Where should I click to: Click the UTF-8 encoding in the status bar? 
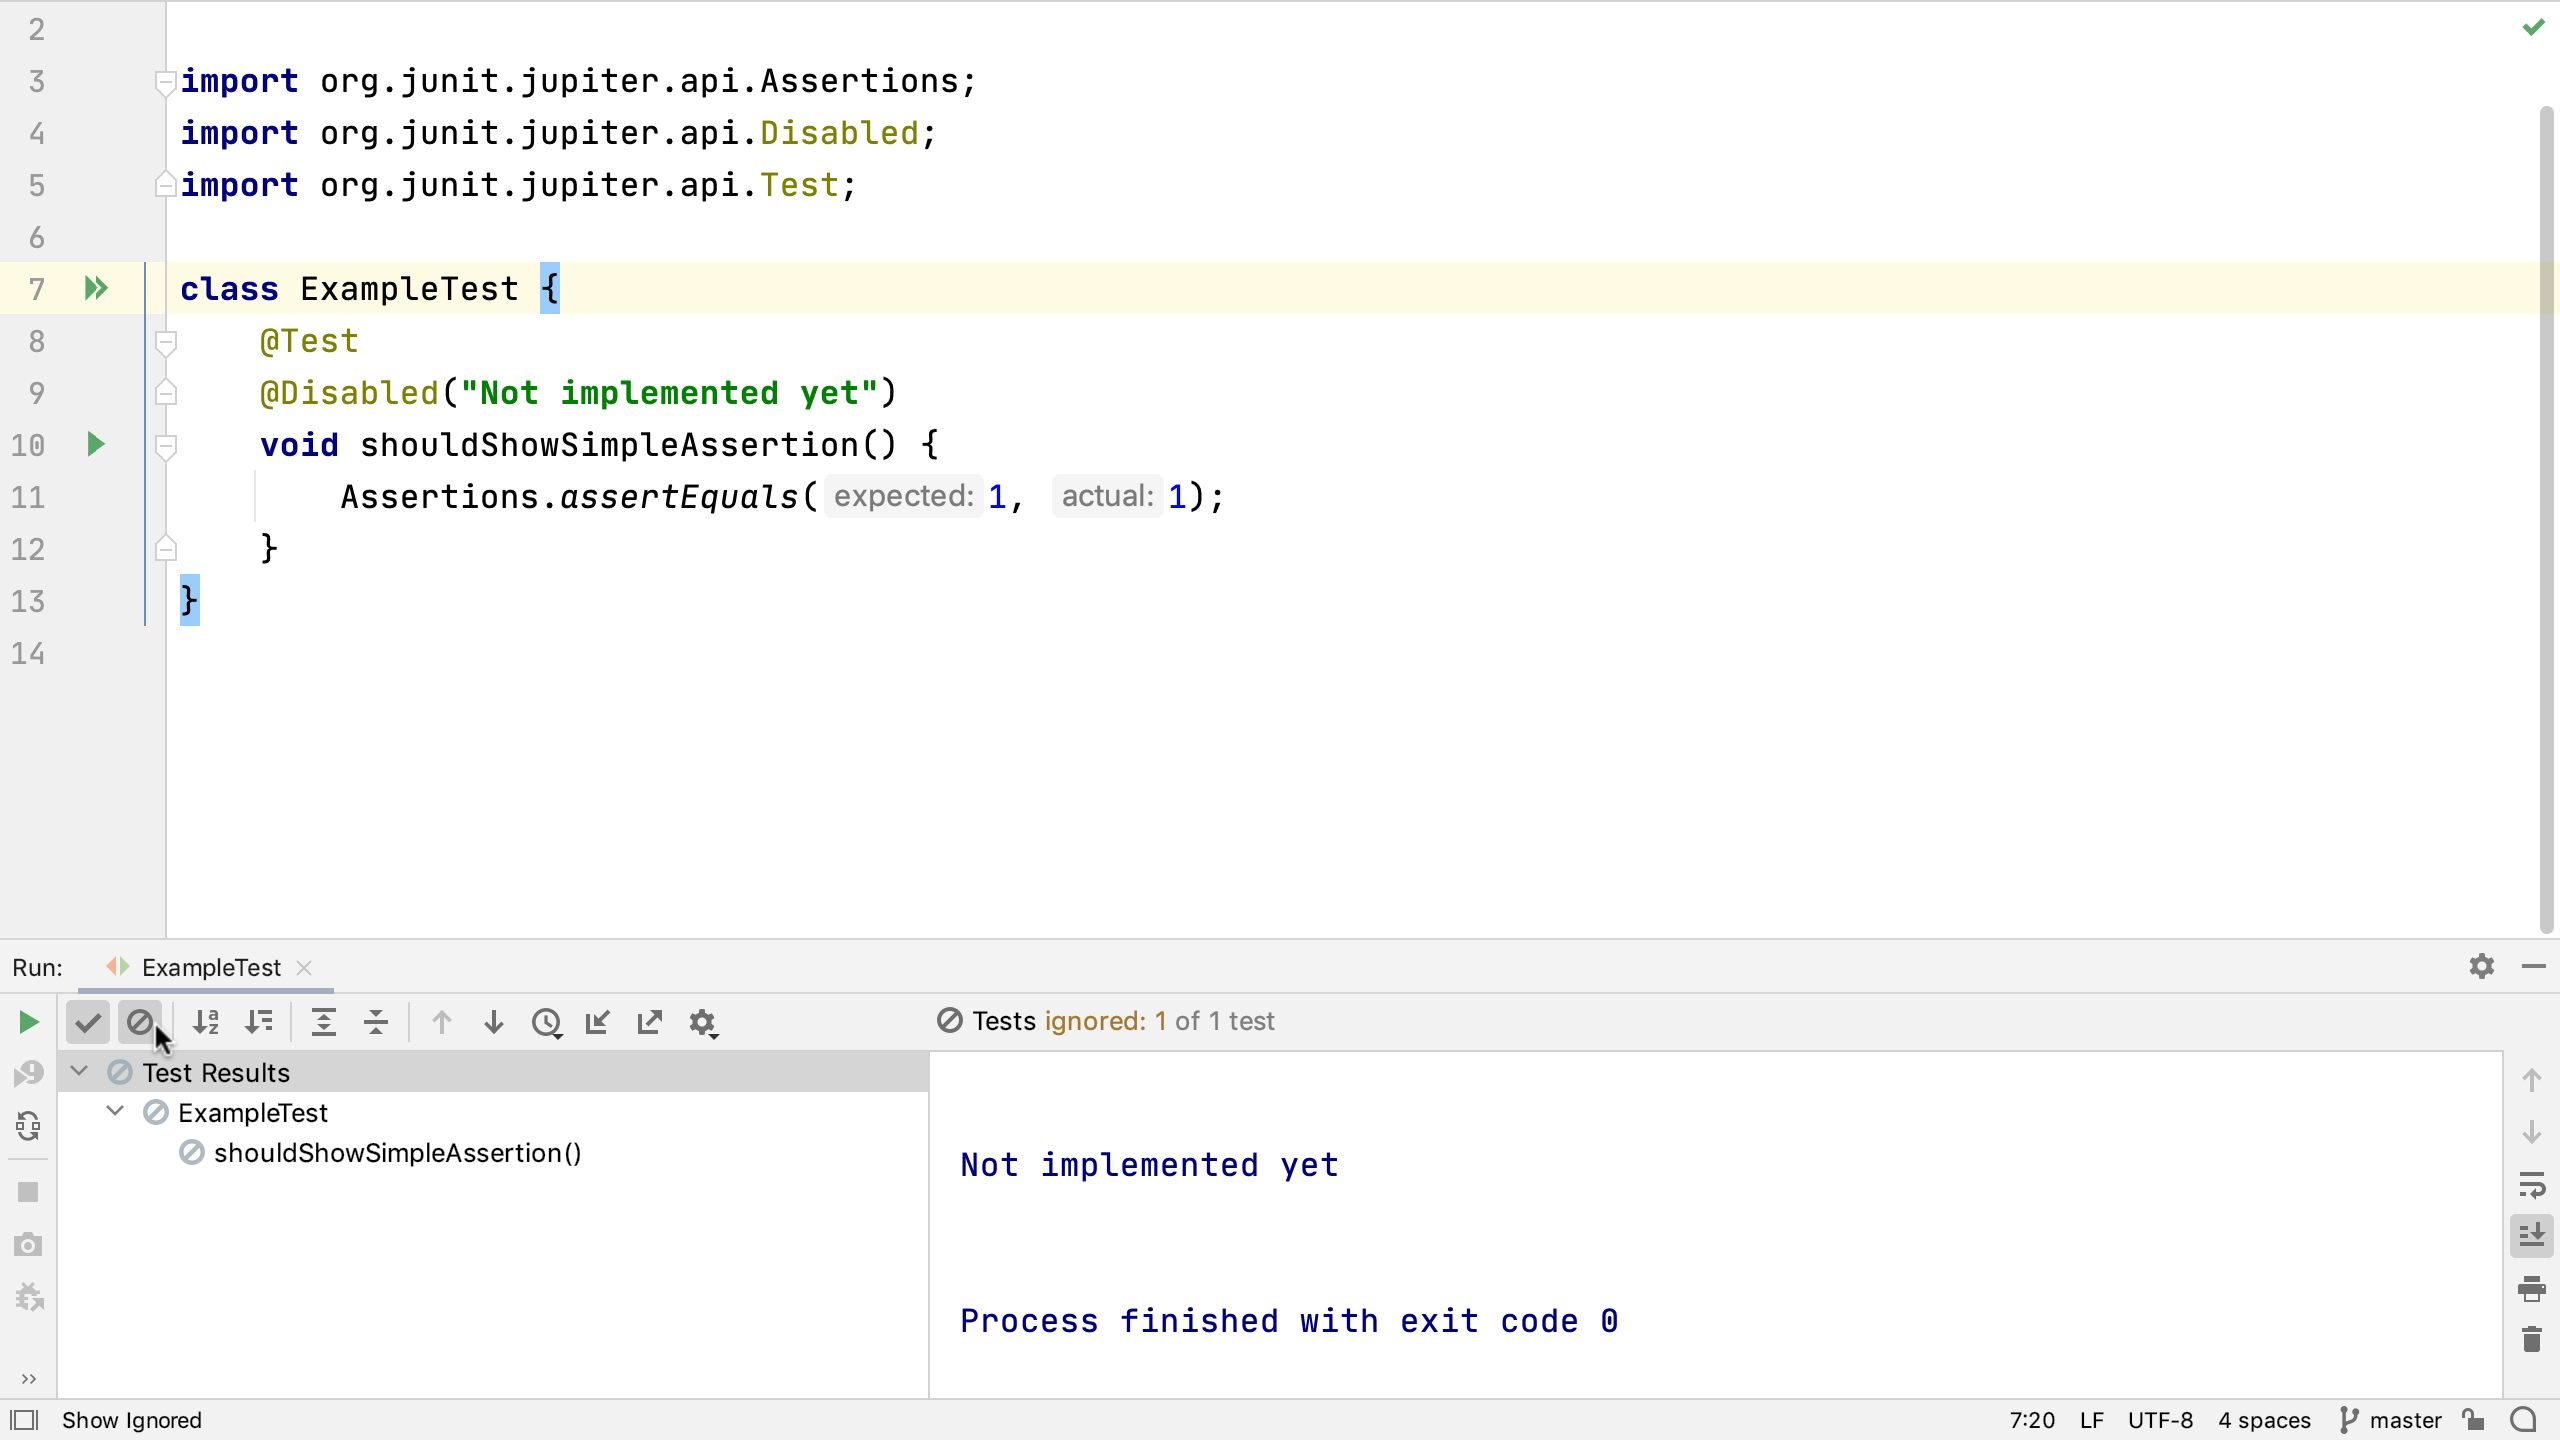(x=2160, y=1420)
